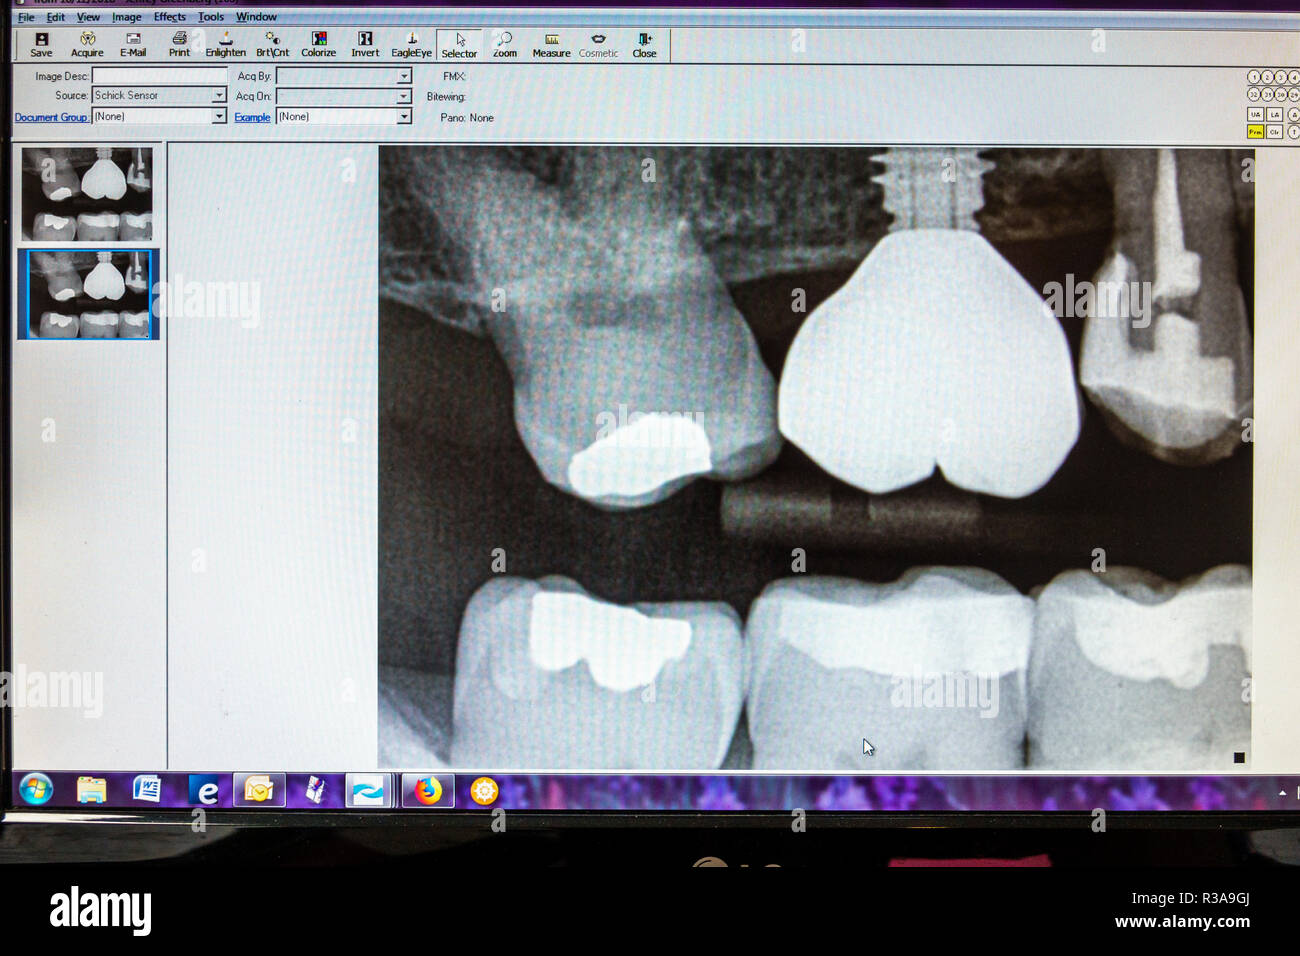The image size is (1300, 956).
Task: Open Firefox from taskbar
Action: [x=428, y=790]
